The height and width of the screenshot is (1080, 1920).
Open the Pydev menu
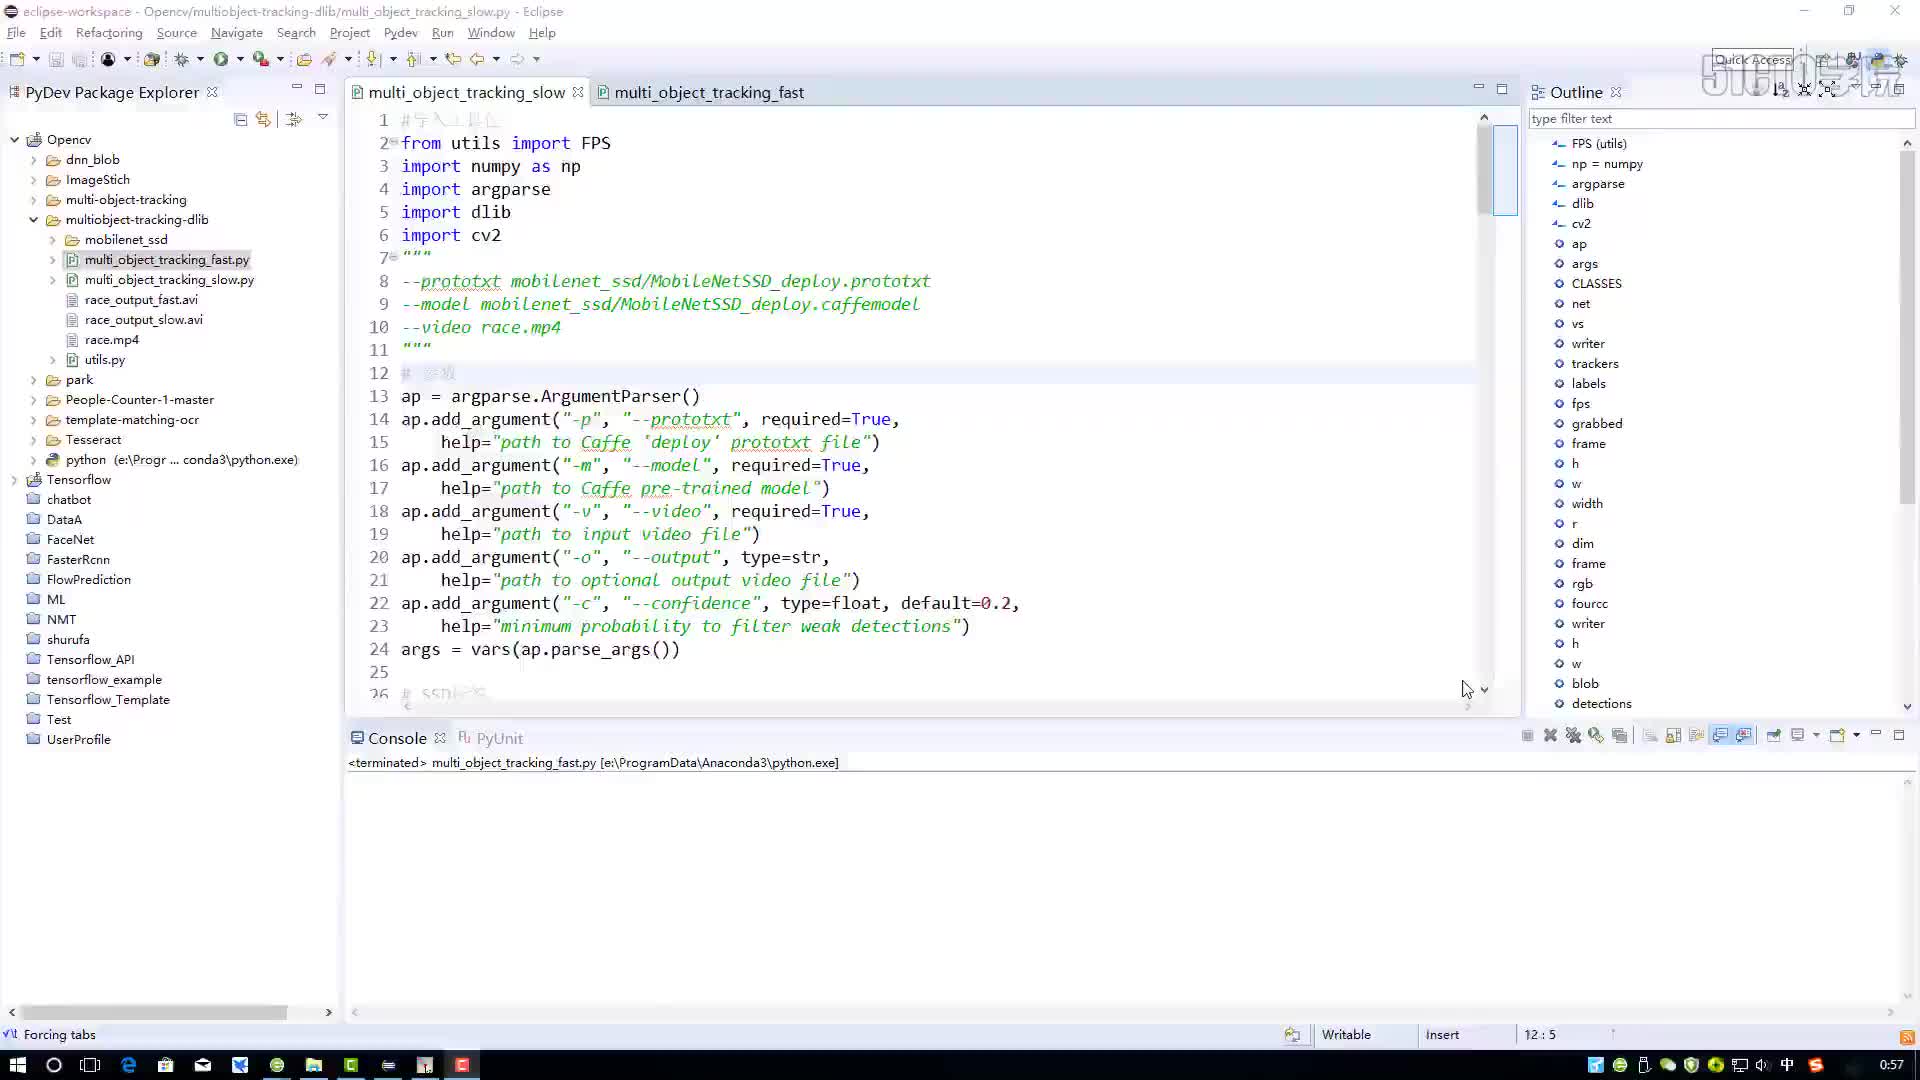pyautogui.click(x=400, y=33)
